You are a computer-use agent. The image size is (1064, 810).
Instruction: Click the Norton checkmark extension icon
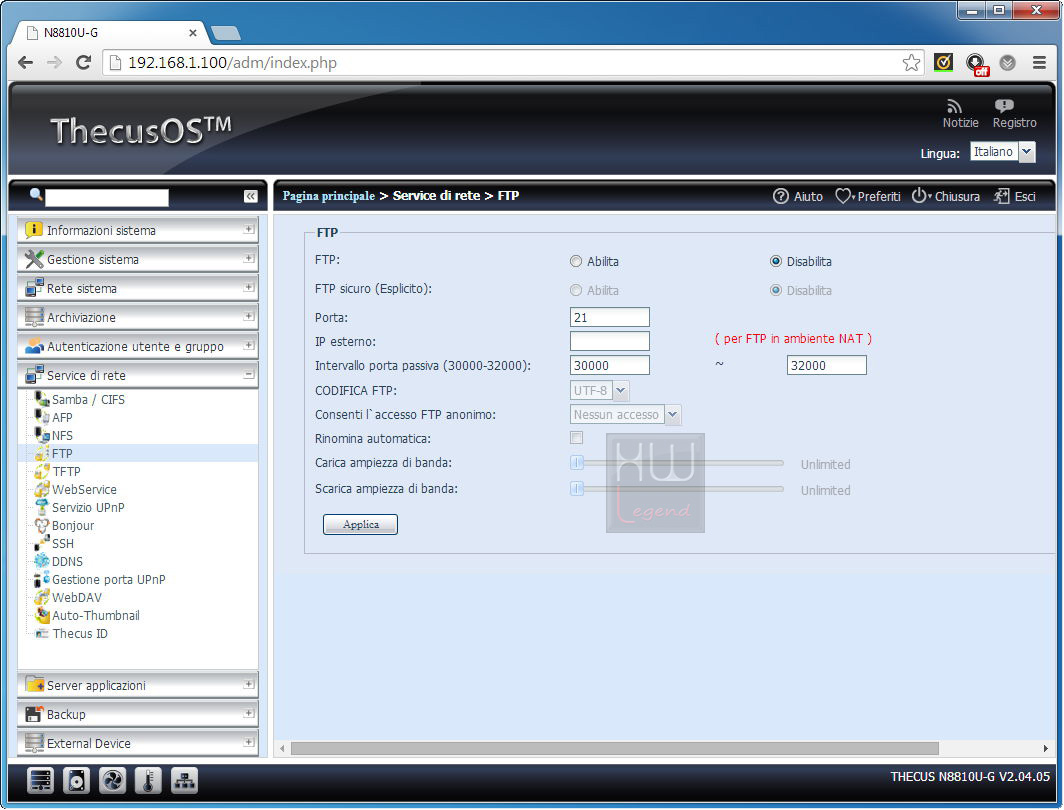(x=943, y=63)
